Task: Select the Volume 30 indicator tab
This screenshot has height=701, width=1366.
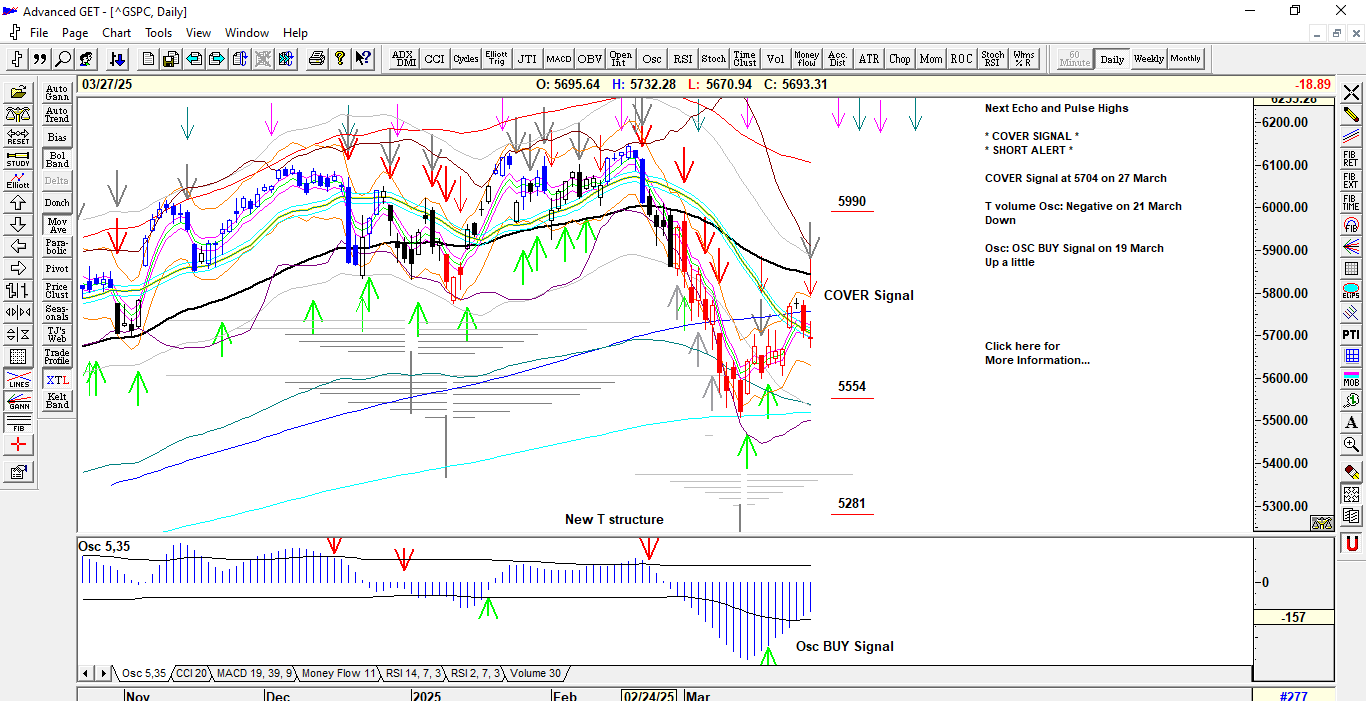Action: point(535,673)
